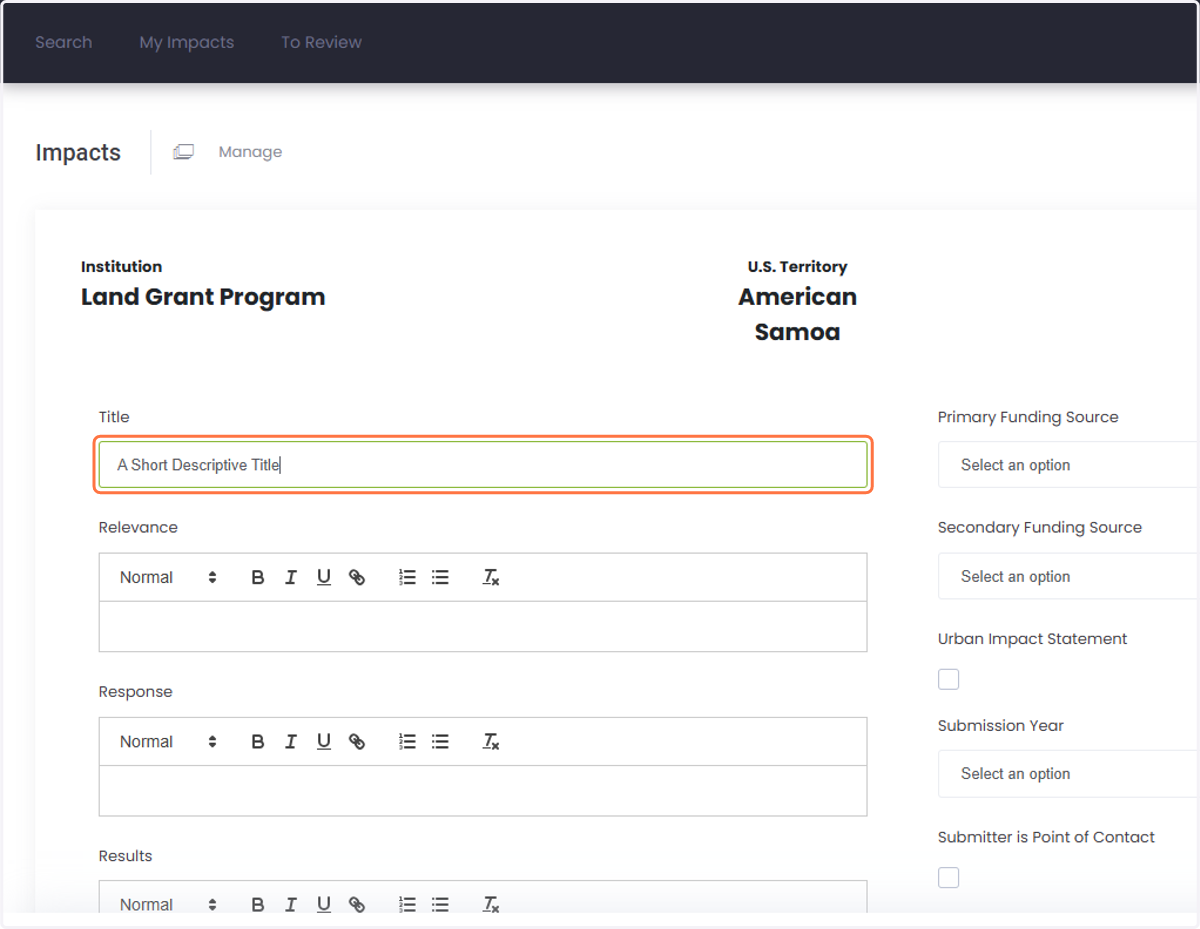Toggle underline in the Response editor toolbar
The height and width of the screenshot is (929, 1200).
[x=324, y=741]
